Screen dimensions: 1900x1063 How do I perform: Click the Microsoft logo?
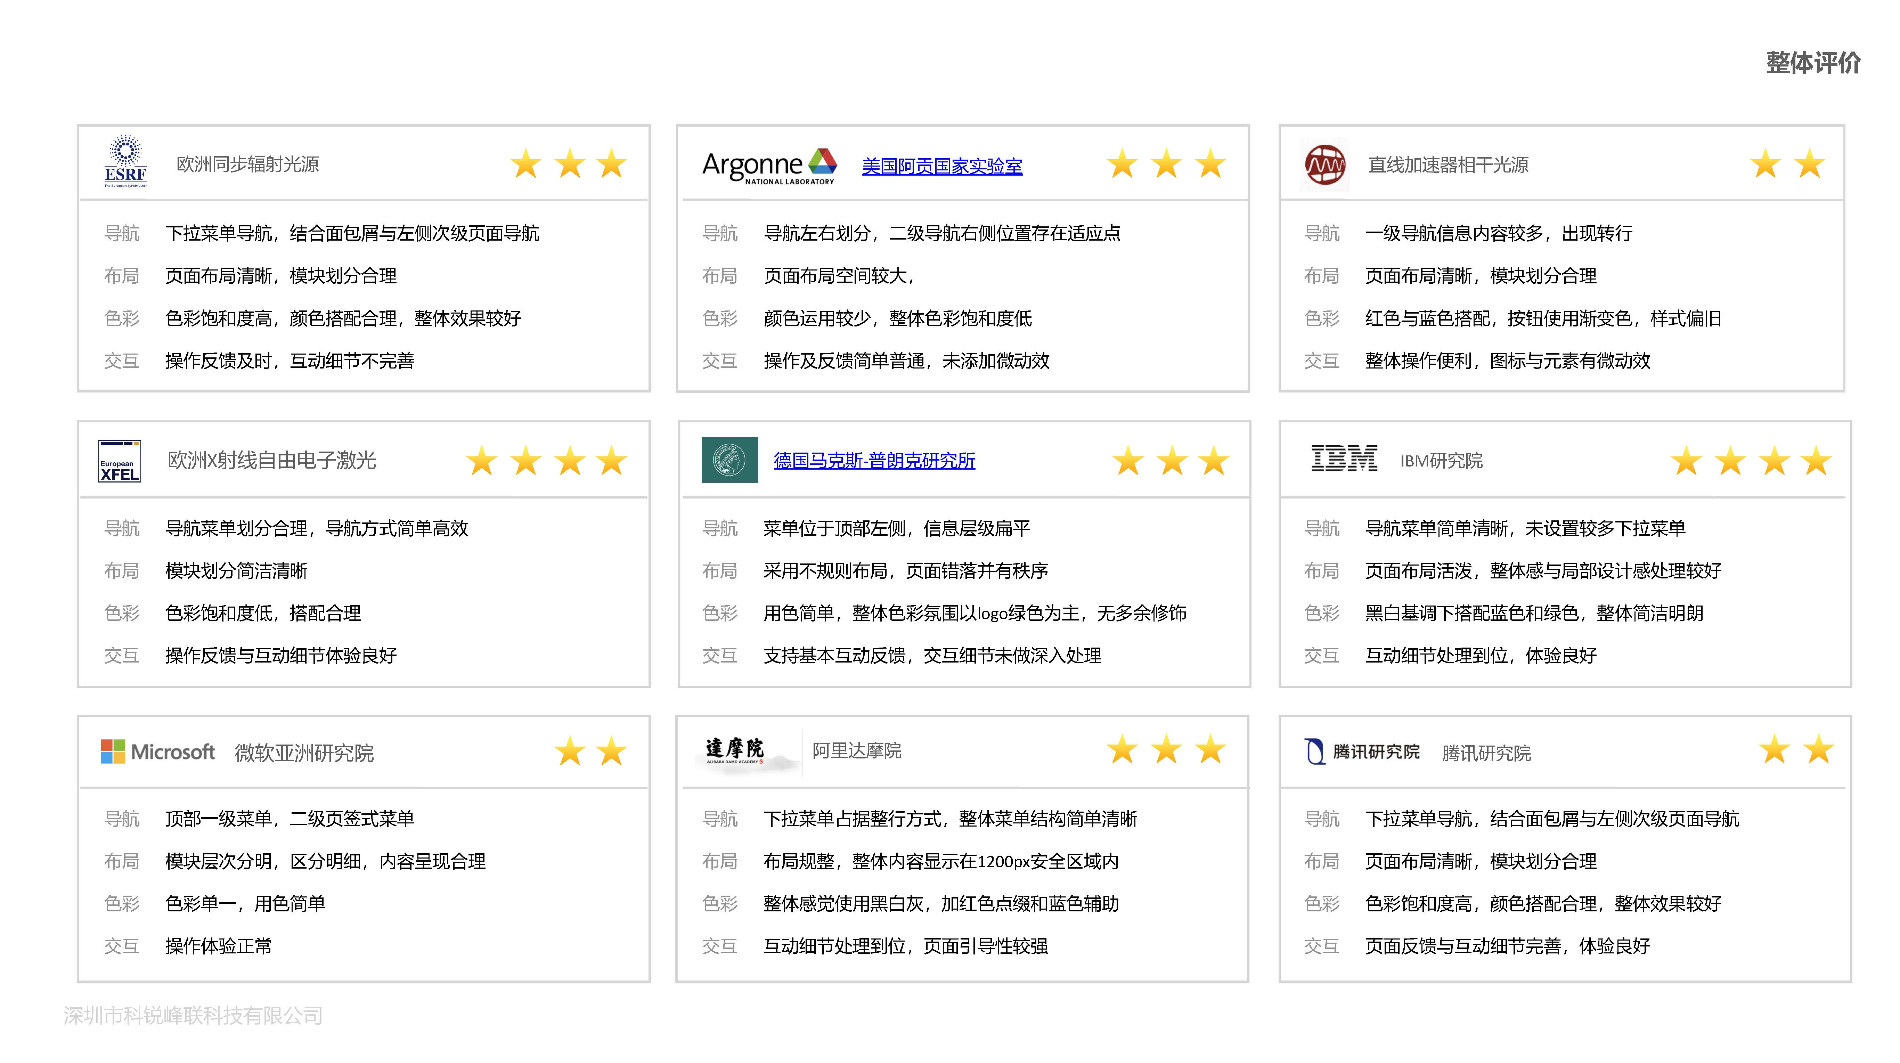pos(157,752)
